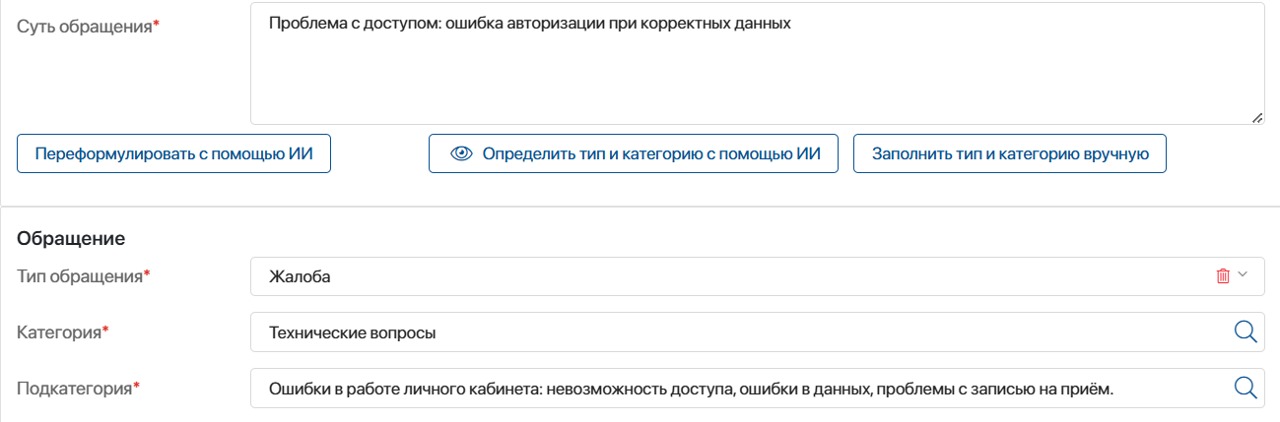Click Заполнить тип и категорию вручную
The width and height of the screenshot is (1280, 422).
click(x=1010, y=154)
